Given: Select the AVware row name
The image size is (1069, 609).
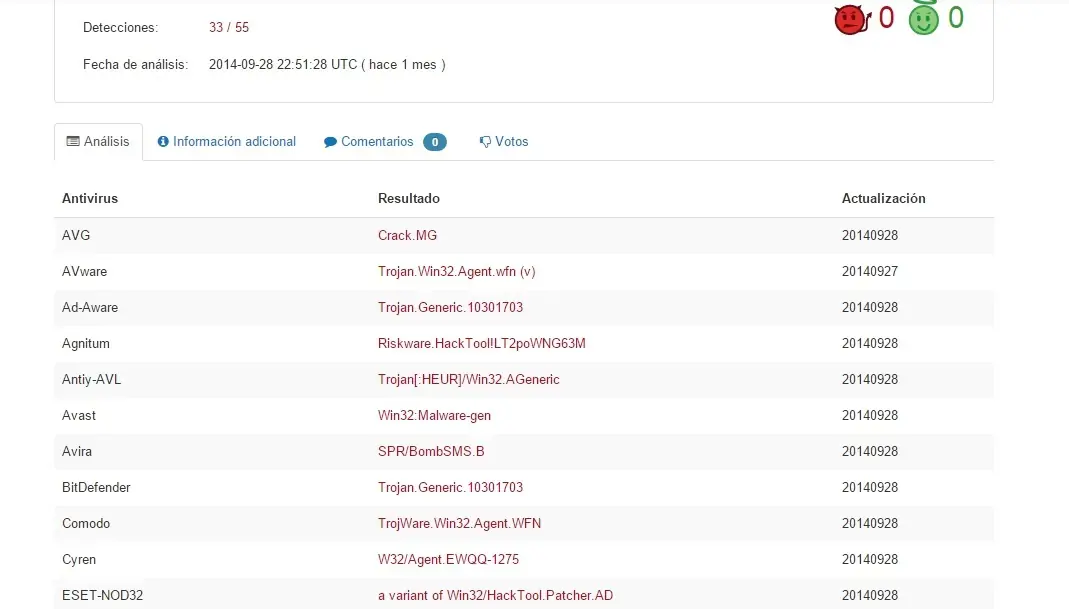Looking at the screenshot, I should [85, 271].
